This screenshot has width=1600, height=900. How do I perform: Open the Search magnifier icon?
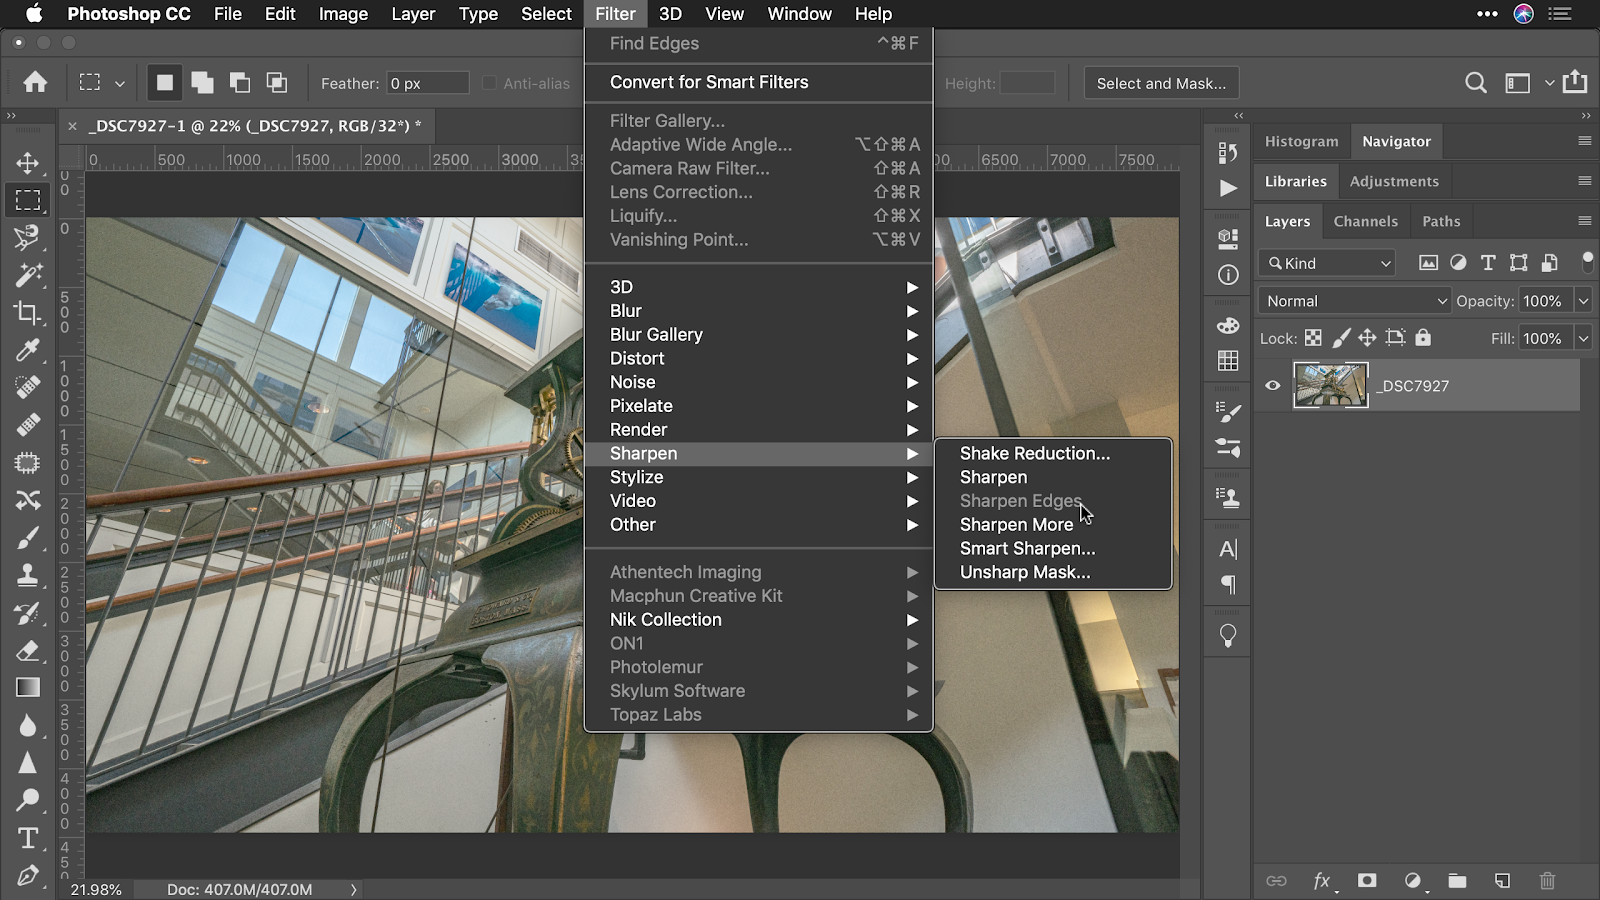1476,83
